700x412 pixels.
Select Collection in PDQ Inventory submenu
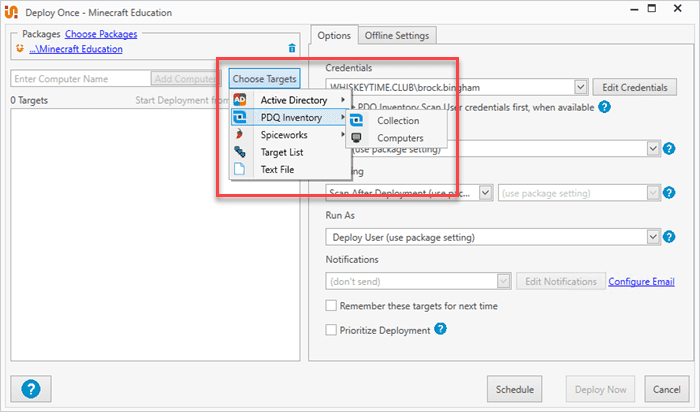397,121
